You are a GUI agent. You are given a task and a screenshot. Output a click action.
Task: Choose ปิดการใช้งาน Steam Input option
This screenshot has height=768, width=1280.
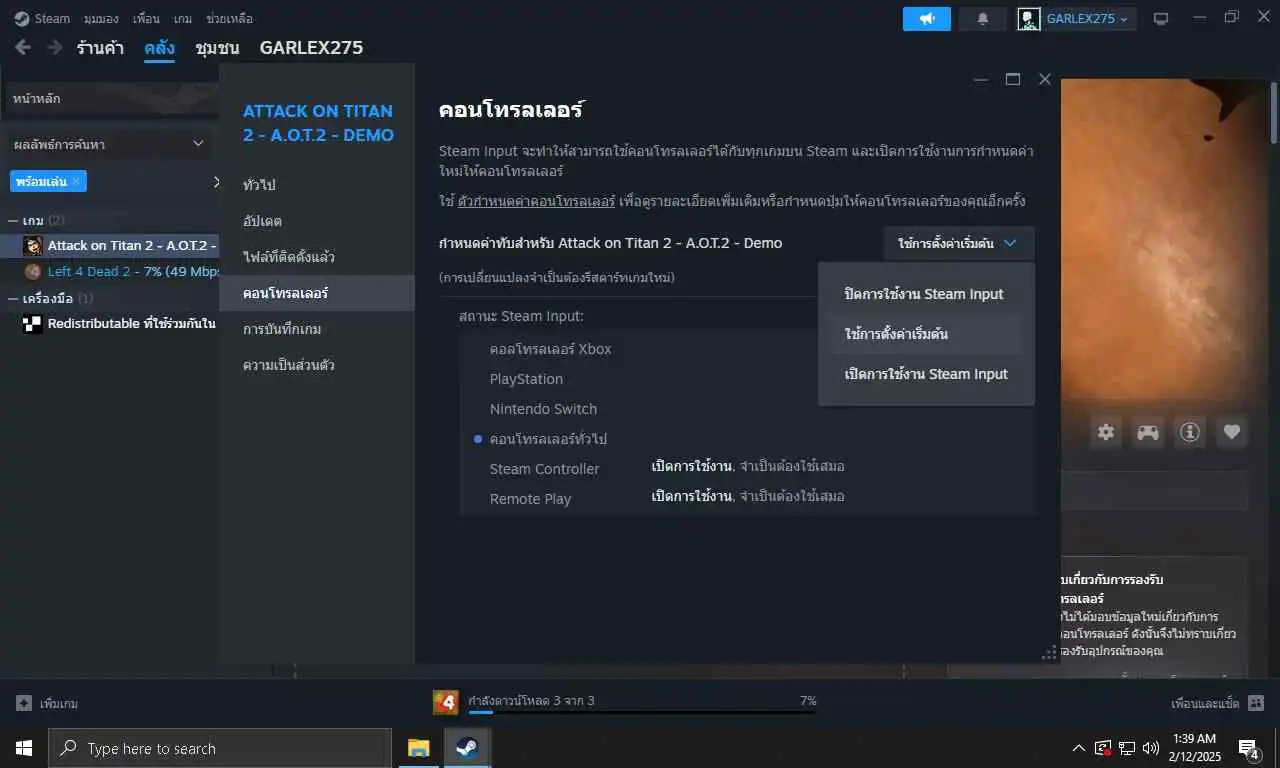(x=924, y=294)
